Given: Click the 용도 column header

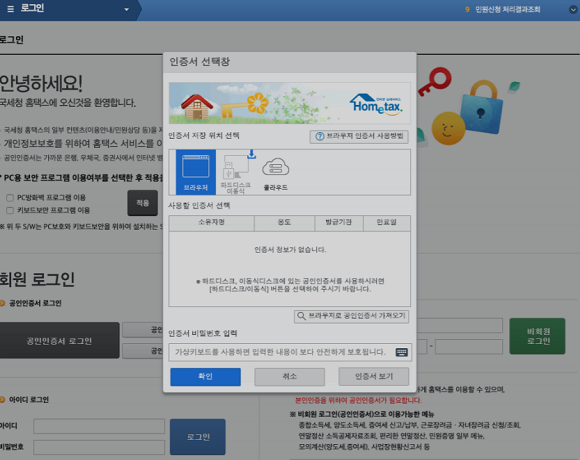Looking at the screenshot, I should point(284,223).
